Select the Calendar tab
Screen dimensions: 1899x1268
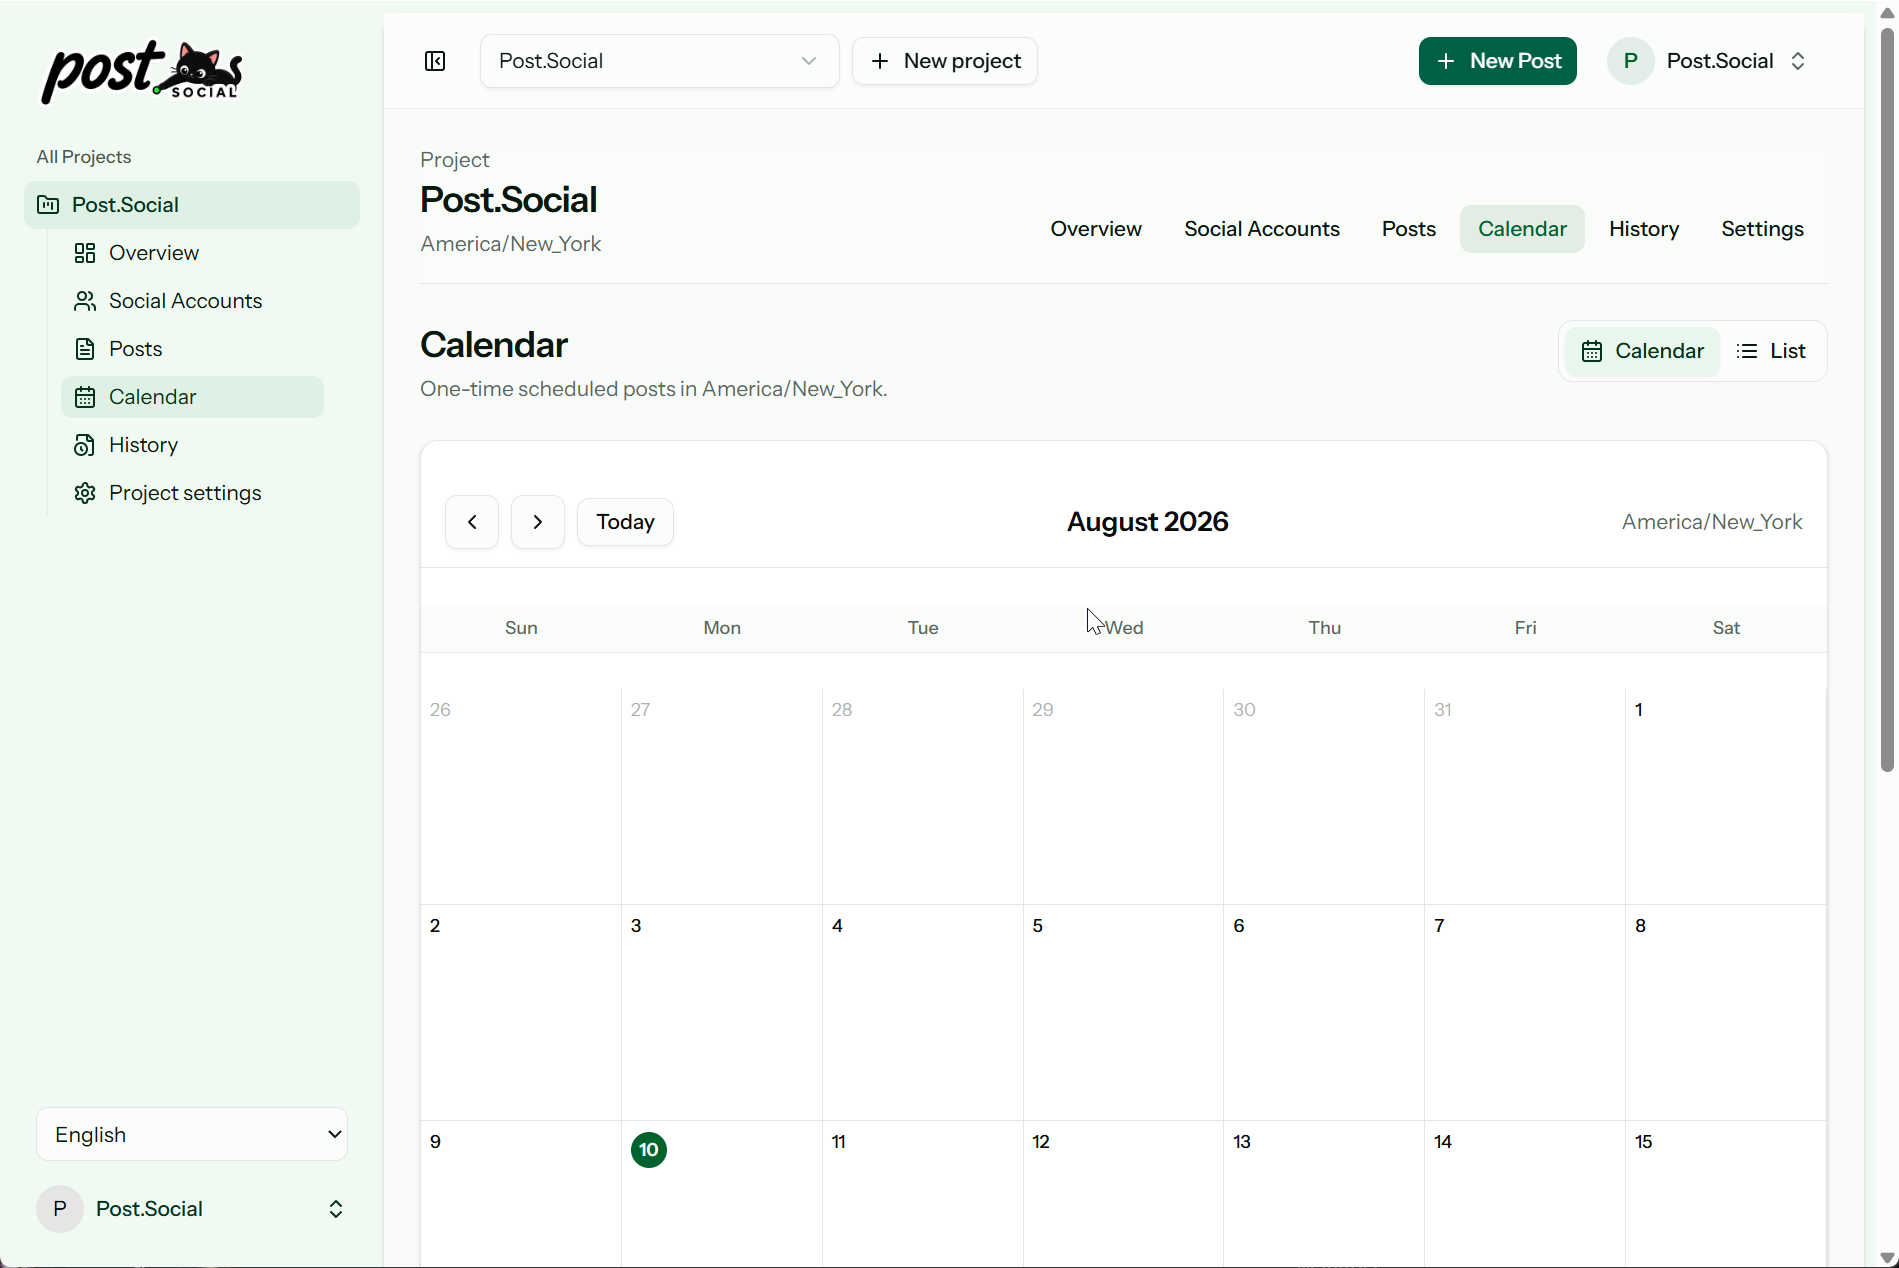pos(1522,229)
